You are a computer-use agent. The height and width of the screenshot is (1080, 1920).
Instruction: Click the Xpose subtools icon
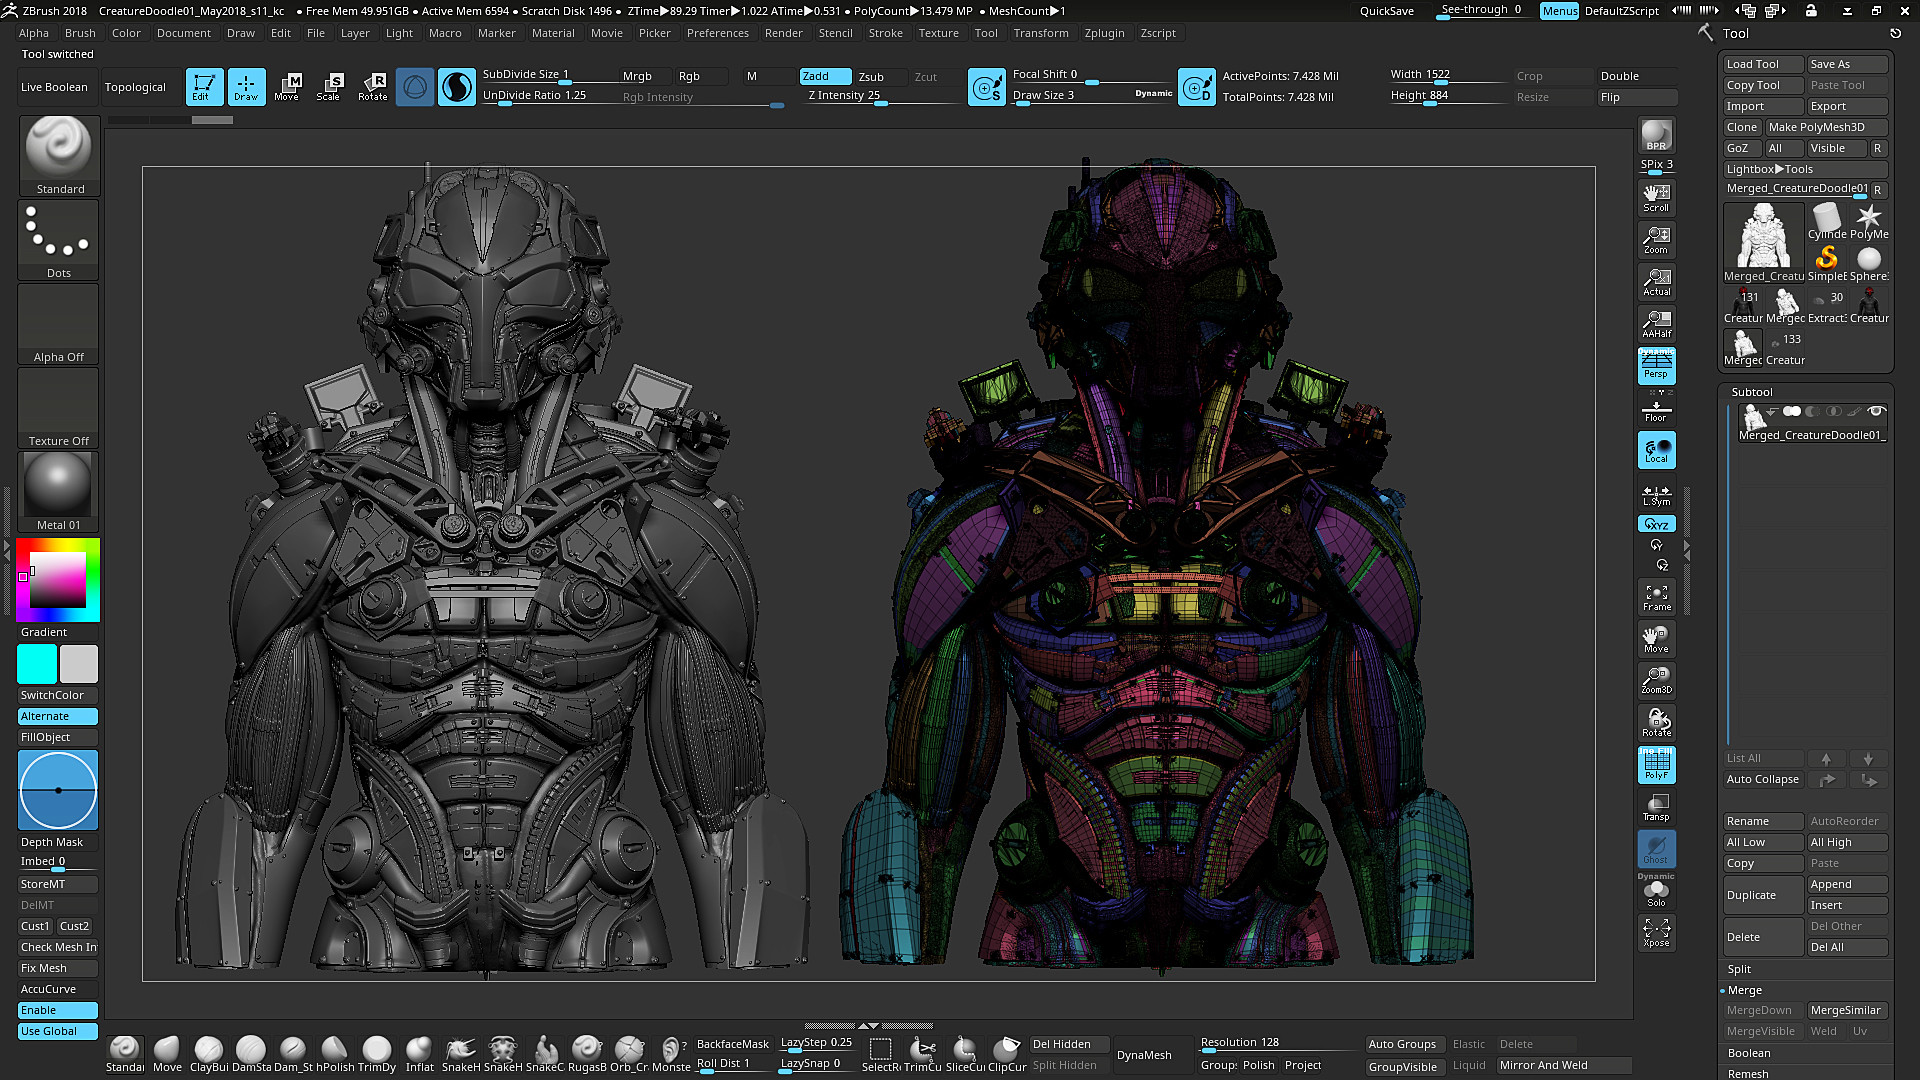coord(1656,932)
